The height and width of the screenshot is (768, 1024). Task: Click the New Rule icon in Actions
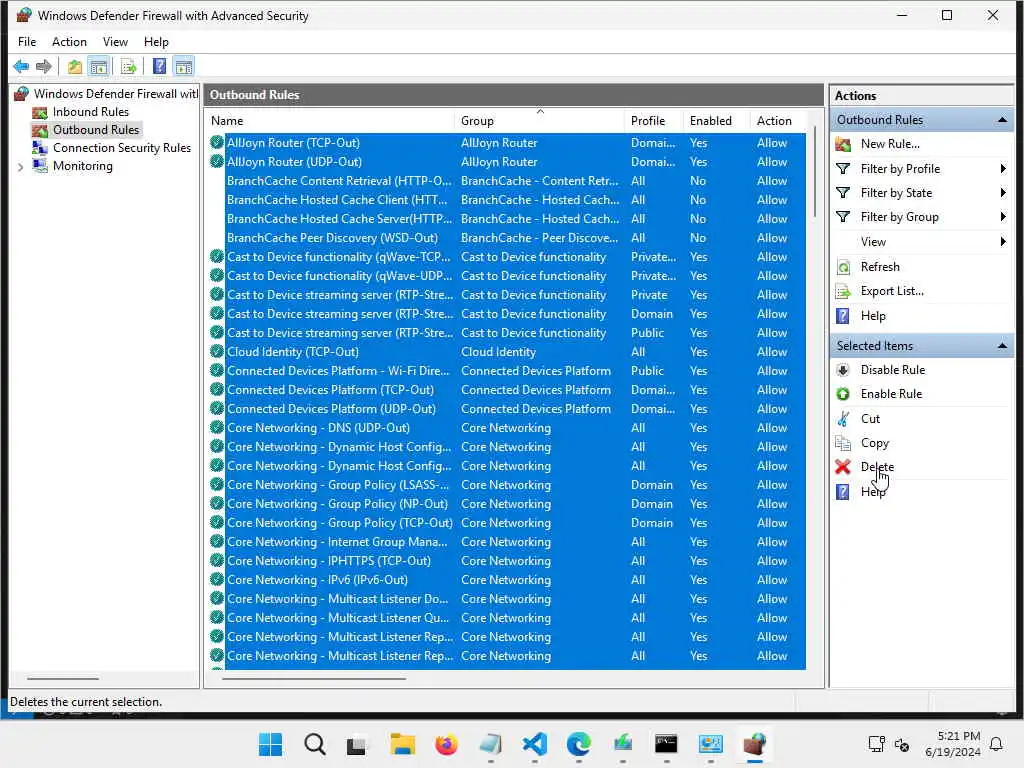(843, 144)
